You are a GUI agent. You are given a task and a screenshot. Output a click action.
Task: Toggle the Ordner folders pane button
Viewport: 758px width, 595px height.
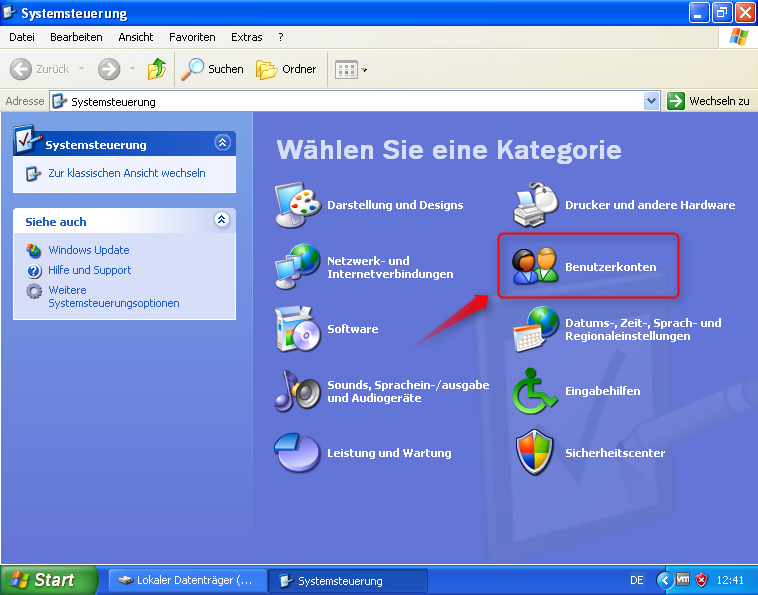[286, 69]
